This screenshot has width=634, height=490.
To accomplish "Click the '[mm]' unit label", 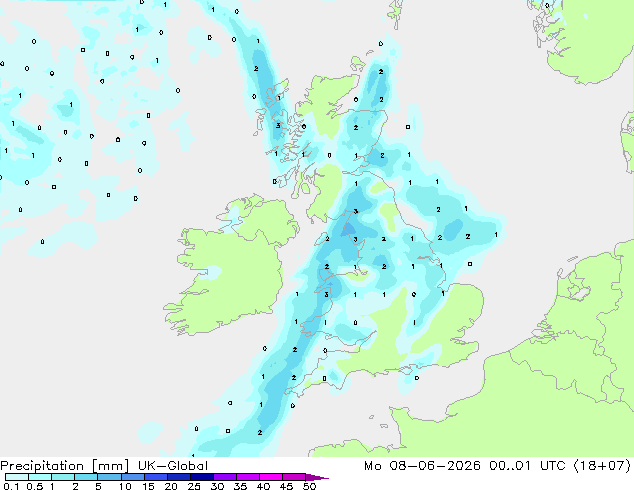I will click(x=110, y=466).
